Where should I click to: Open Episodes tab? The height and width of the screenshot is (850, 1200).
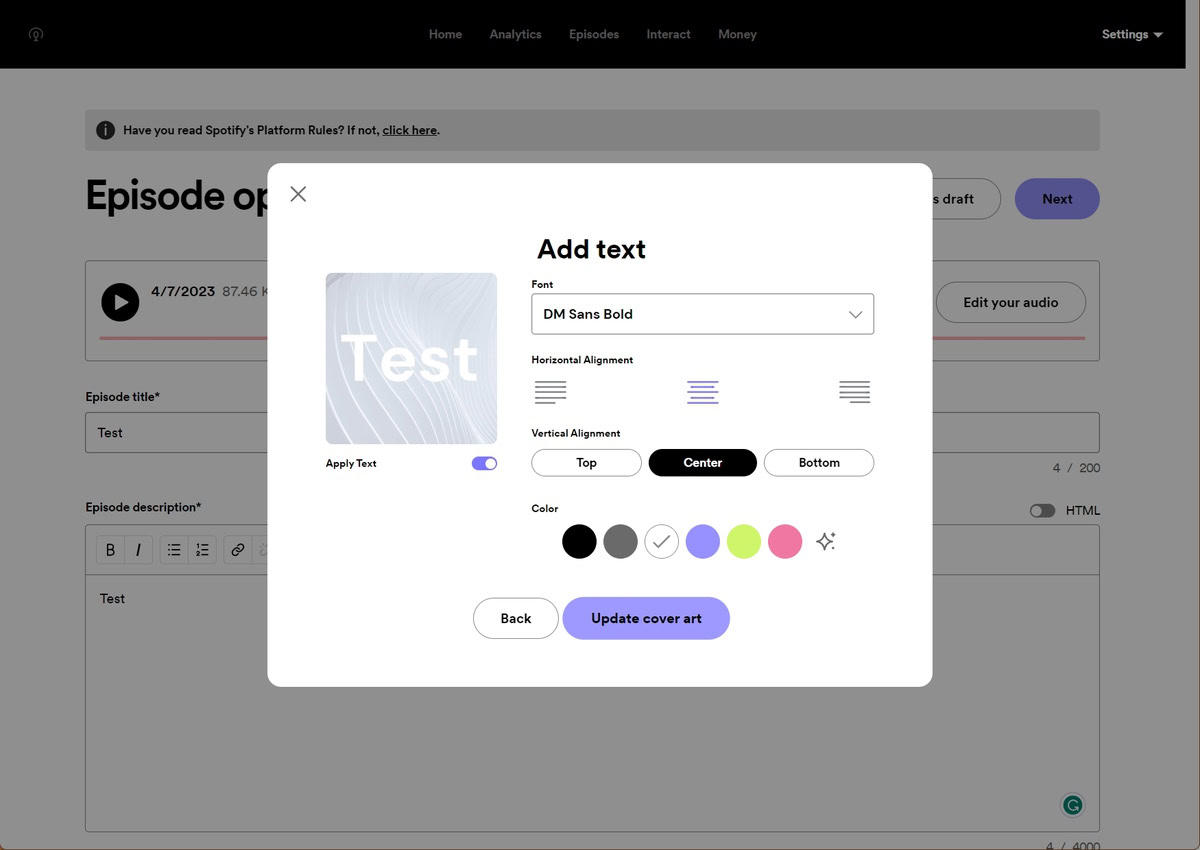(x=594, y=34)
